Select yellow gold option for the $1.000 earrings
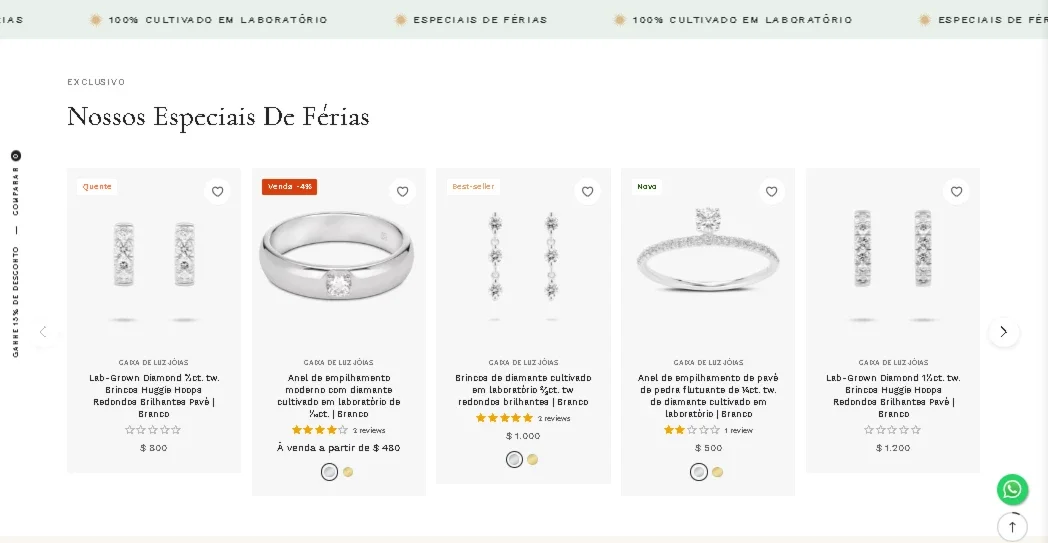This screenshot has height=543, width=1048. coord(532,459)
